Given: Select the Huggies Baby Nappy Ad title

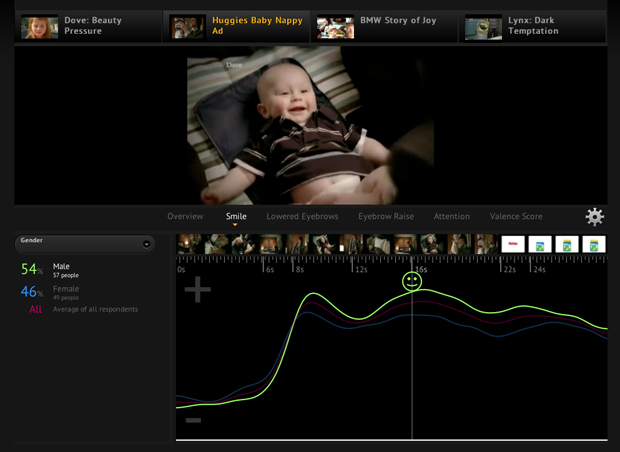Looking at the screenshot, I should 257,26.
